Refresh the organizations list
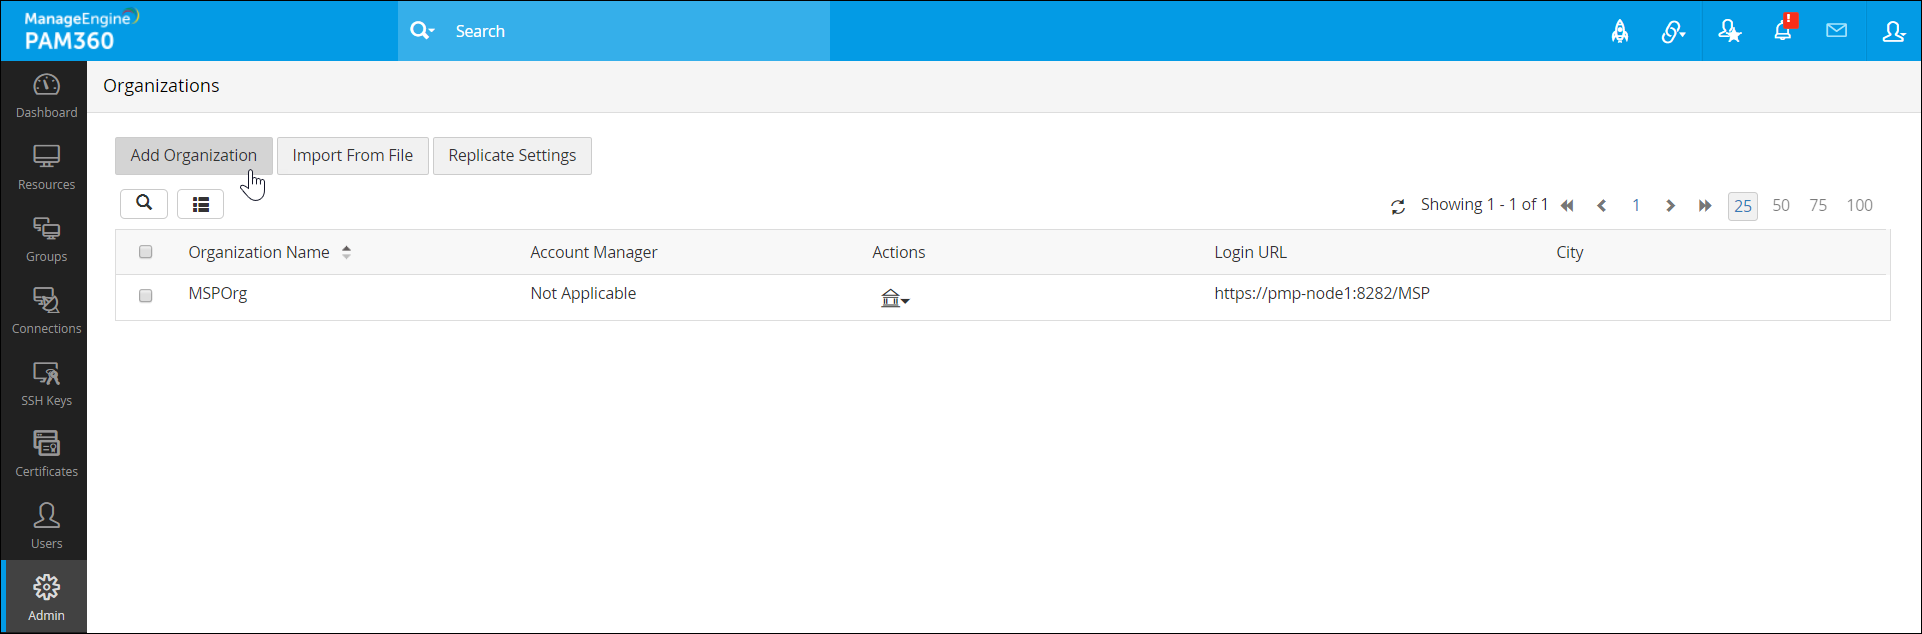This screenshot has height=634, width=1922. tap(1398, 207)
